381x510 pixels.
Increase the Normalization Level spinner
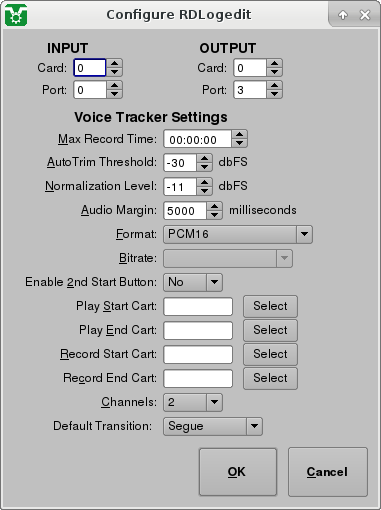[x=204, y=182]
